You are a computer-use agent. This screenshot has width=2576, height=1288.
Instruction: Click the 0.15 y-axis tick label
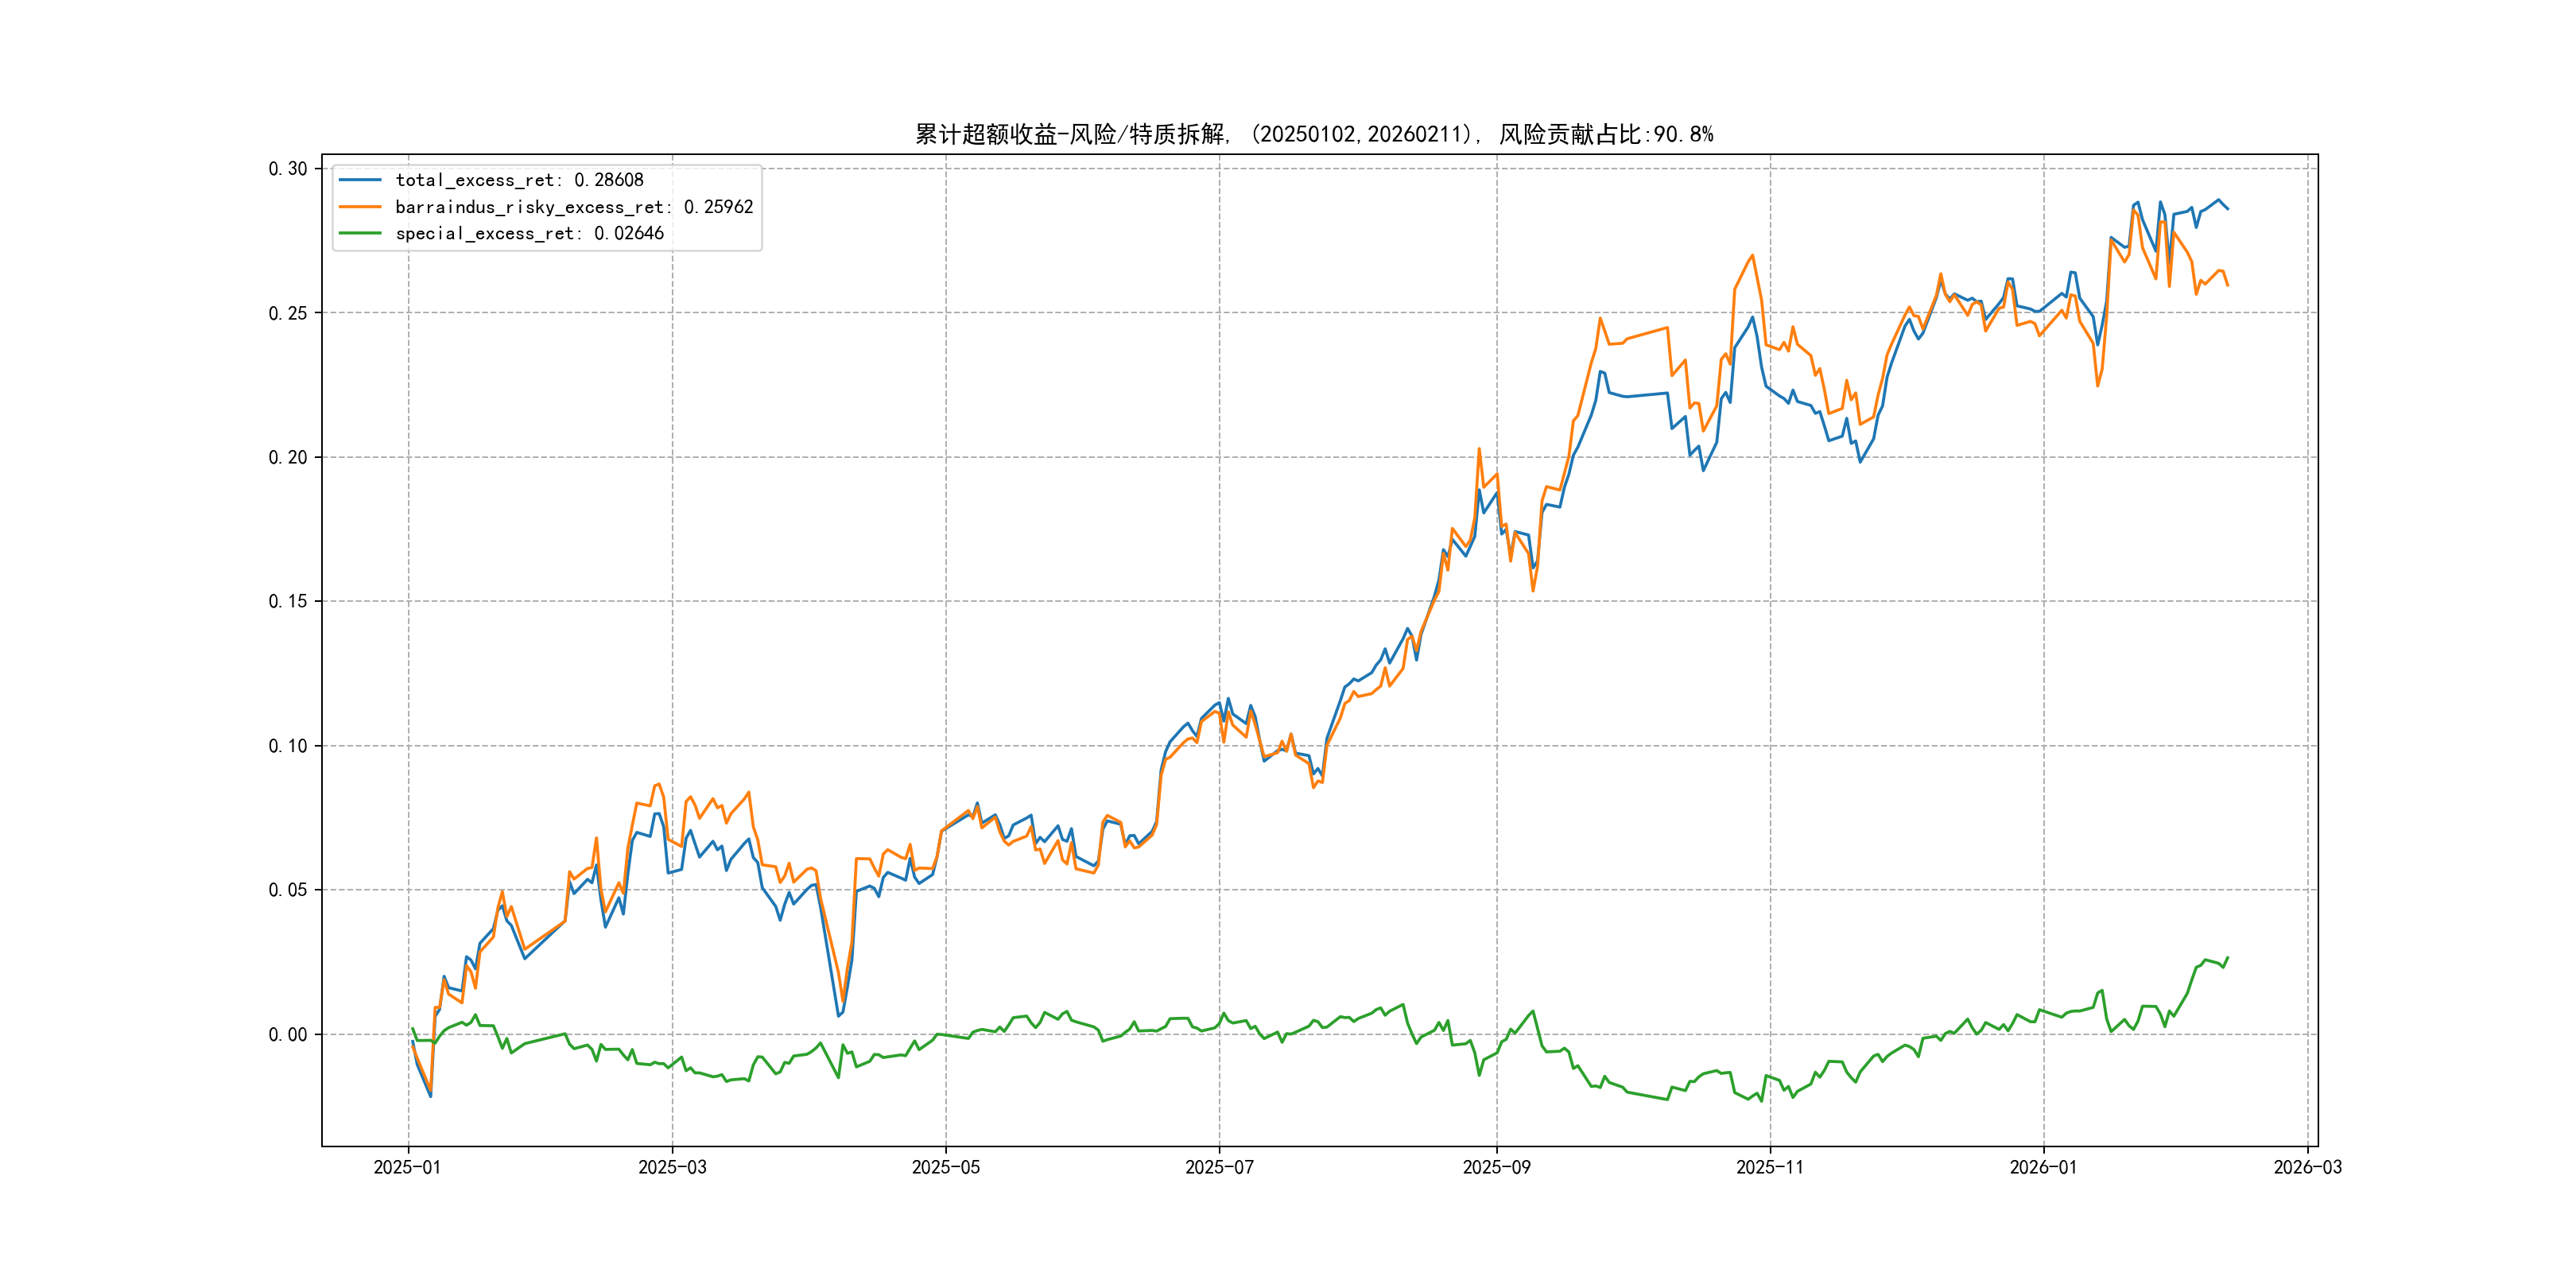287,601
